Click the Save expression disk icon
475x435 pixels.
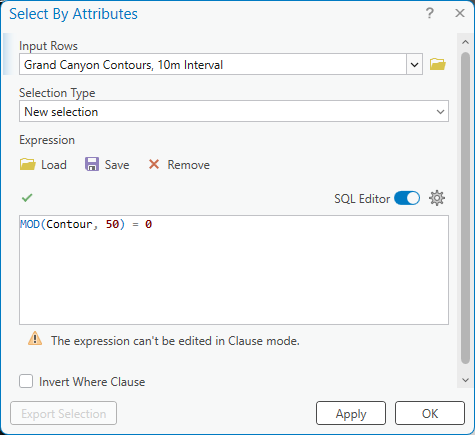92,164
